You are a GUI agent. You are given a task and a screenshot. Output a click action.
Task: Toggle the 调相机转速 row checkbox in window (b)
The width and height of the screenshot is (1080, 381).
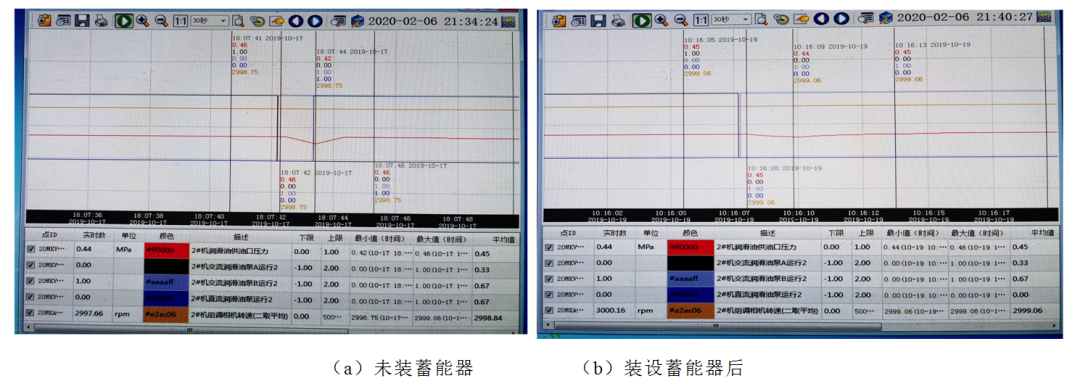click(x=549, y=311)
